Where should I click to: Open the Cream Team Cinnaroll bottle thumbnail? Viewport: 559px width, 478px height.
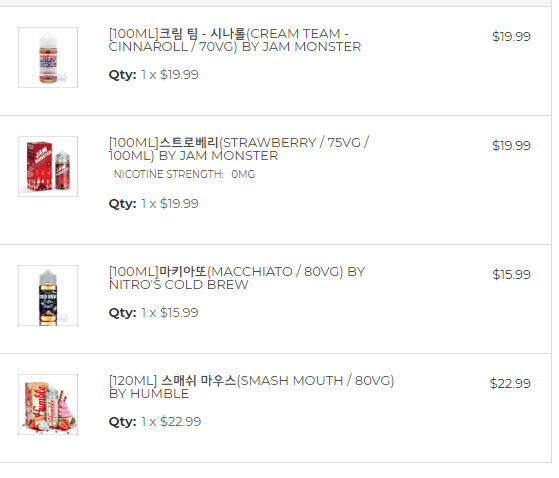[48, 57]
